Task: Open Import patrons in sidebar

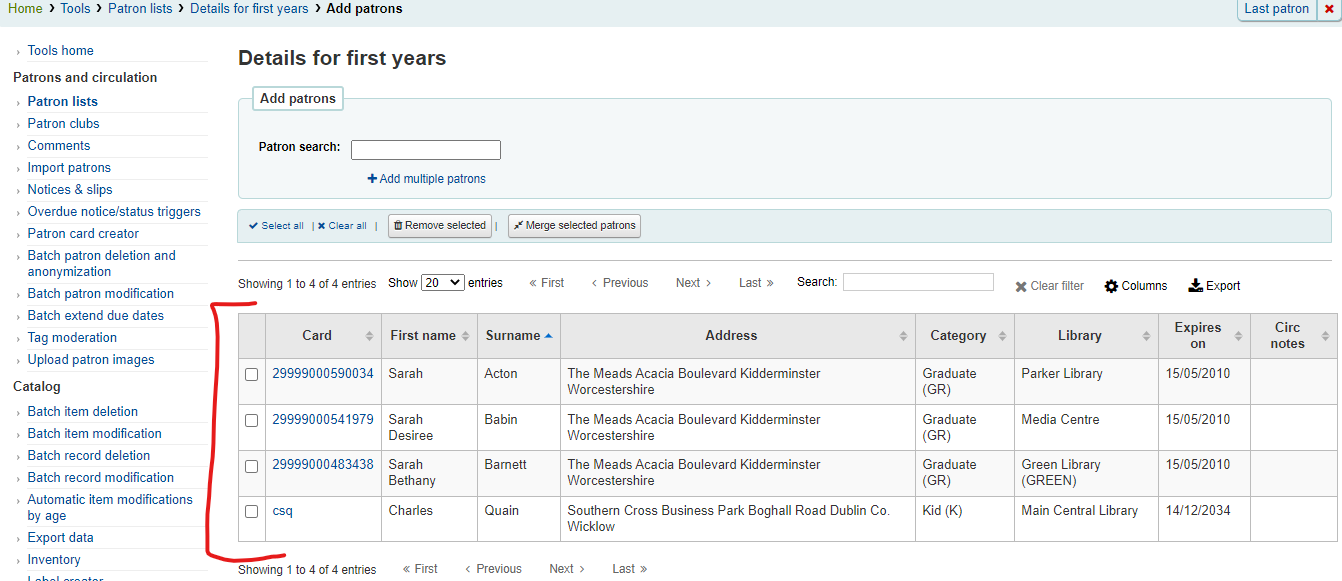Action: click(x=69, y=168)
